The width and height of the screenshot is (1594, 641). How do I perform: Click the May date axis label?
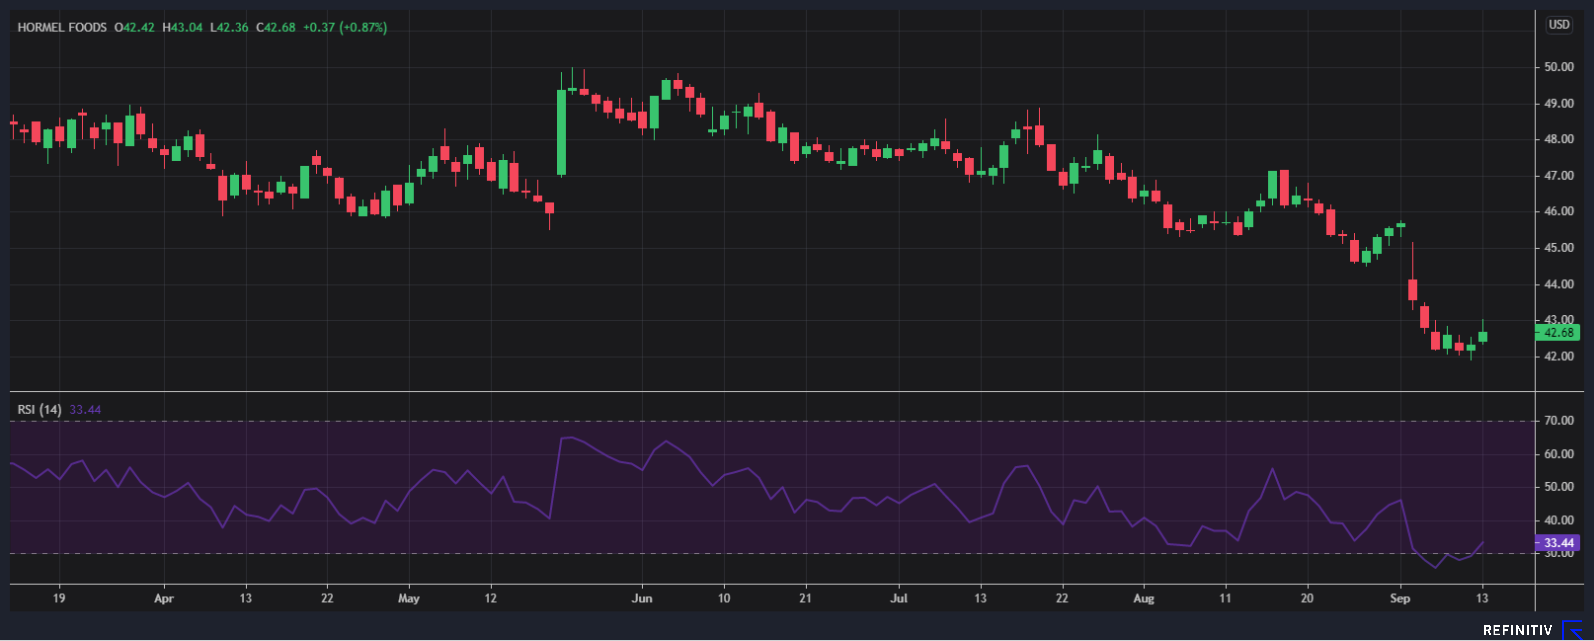[408, 598]
